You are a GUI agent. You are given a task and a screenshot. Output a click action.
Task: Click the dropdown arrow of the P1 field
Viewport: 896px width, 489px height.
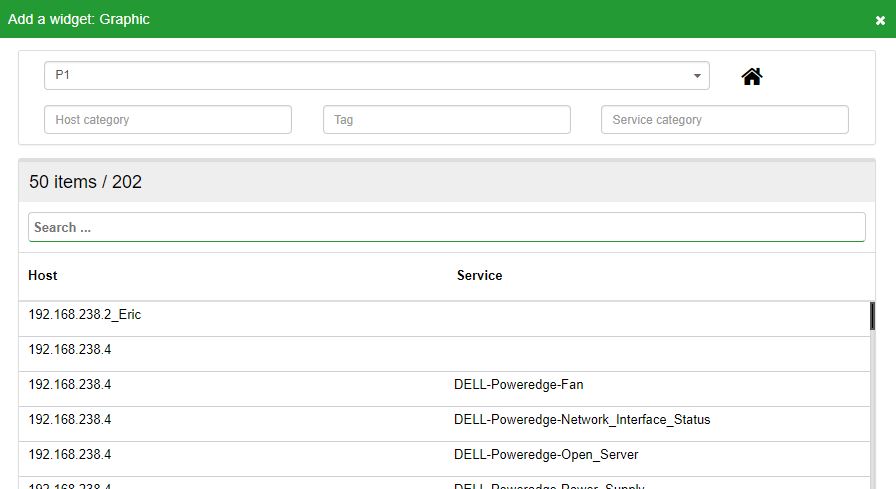(697, 76)
